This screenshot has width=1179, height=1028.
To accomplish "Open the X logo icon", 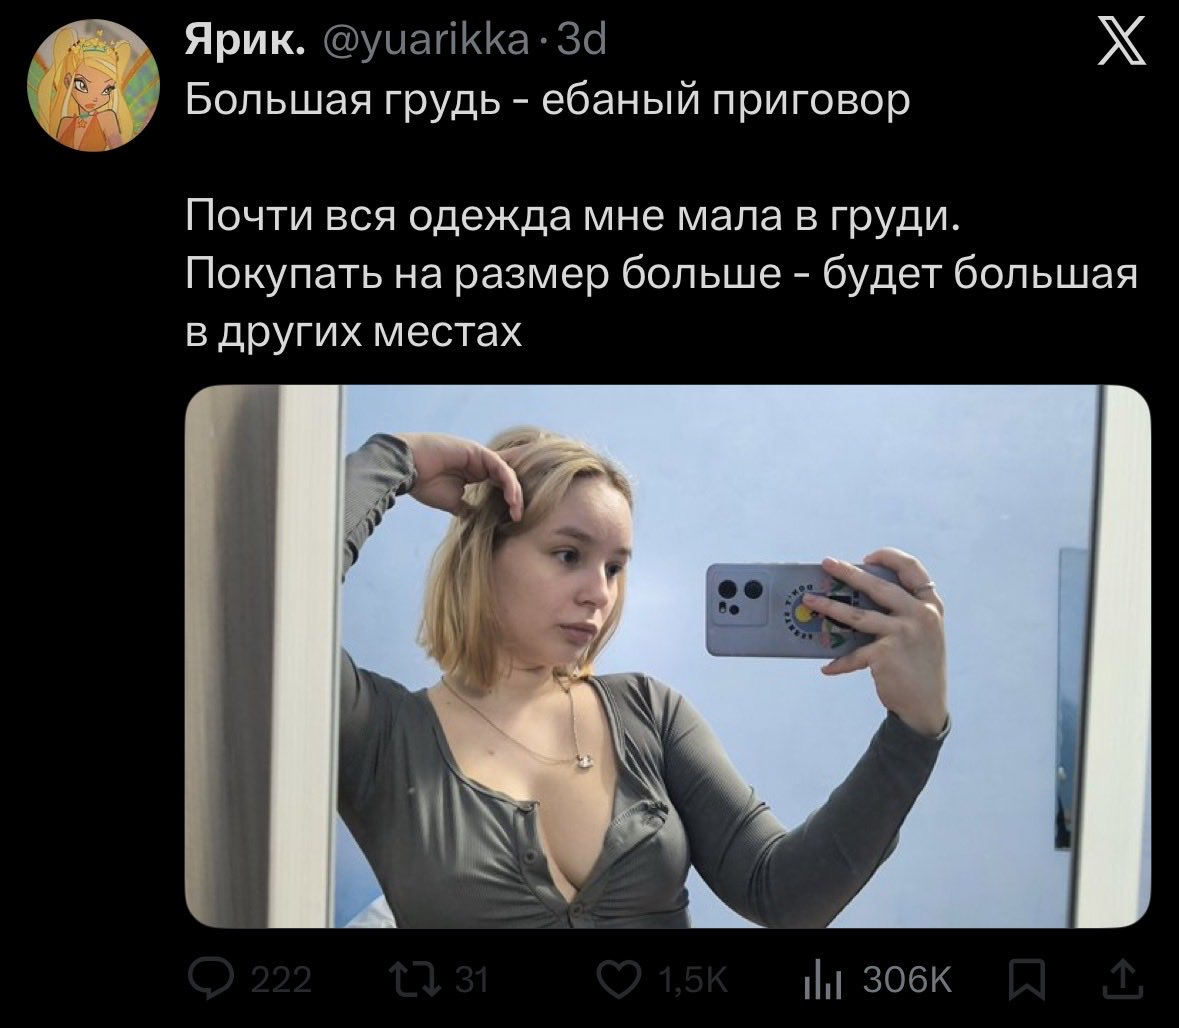I will click(x=1122, y=43).
